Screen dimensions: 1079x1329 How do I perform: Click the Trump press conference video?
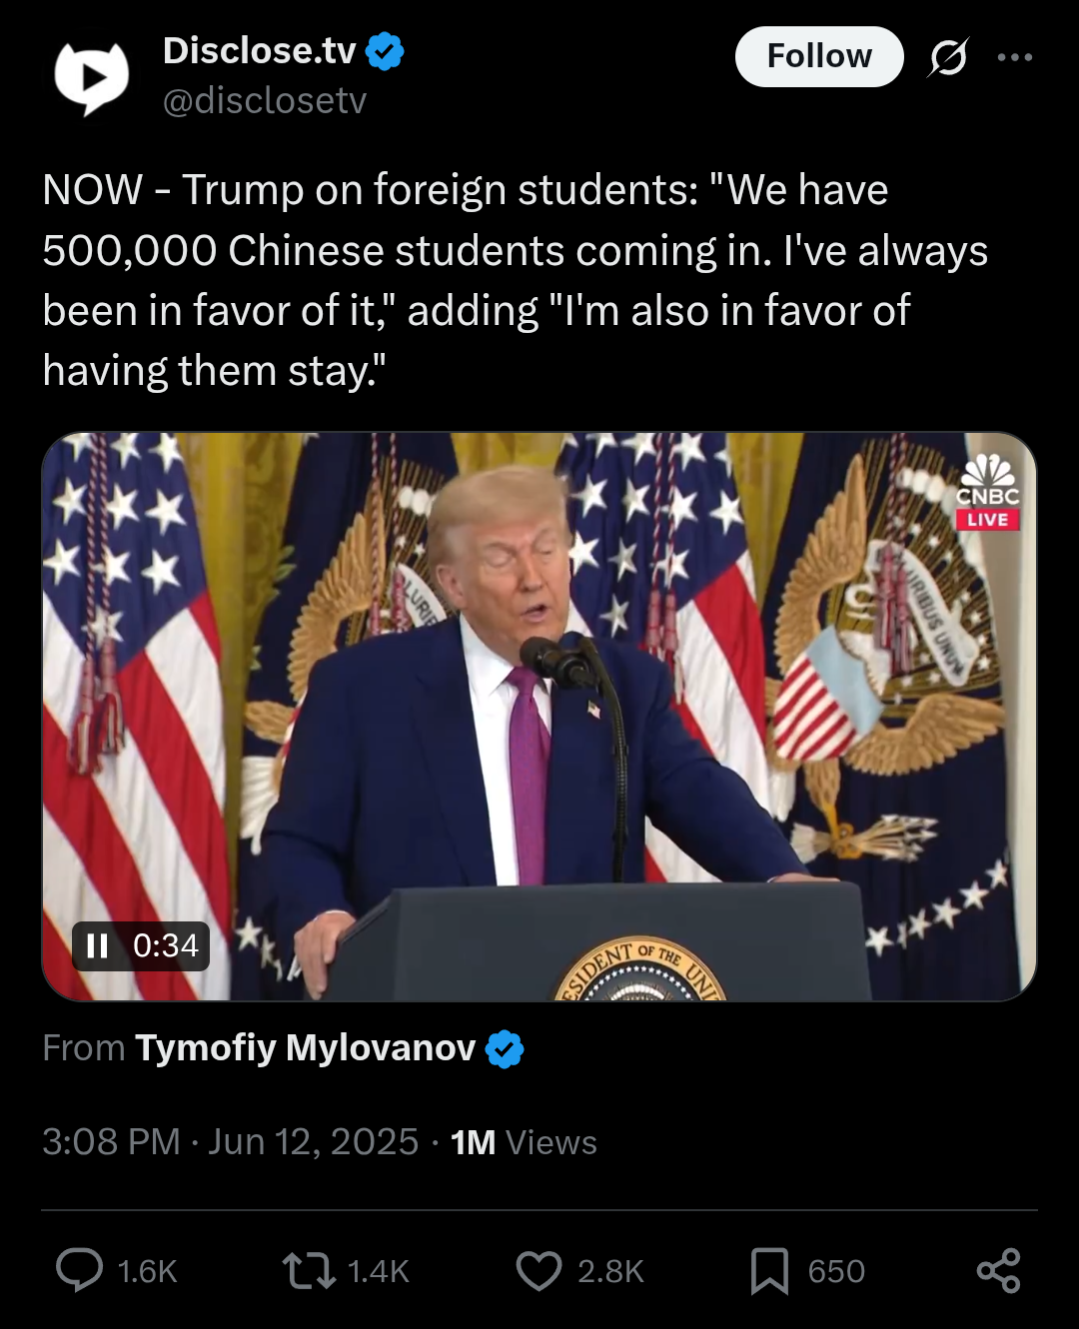[x=539, y=716]
